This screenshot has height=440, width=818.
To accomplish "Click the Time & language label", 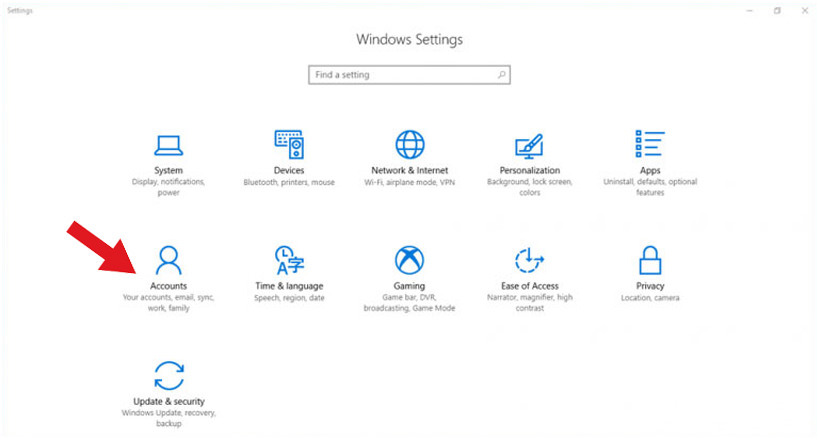I will coord(289,286).
